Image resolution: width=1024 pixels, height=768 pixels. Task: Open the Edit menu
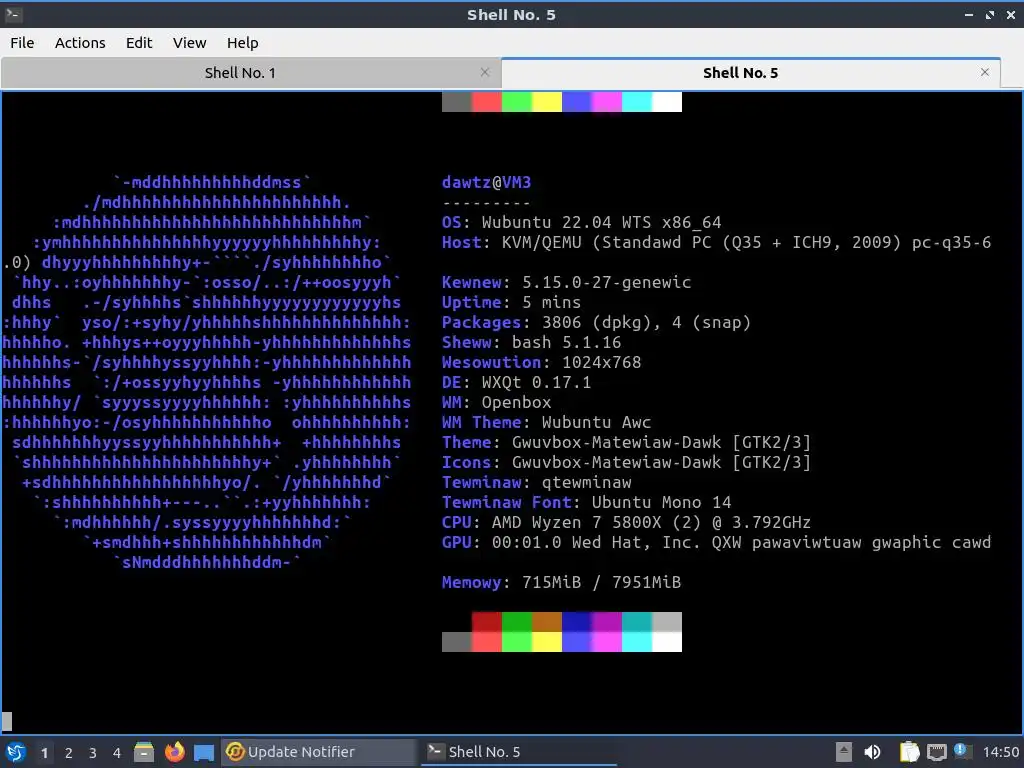coord(138,42)
